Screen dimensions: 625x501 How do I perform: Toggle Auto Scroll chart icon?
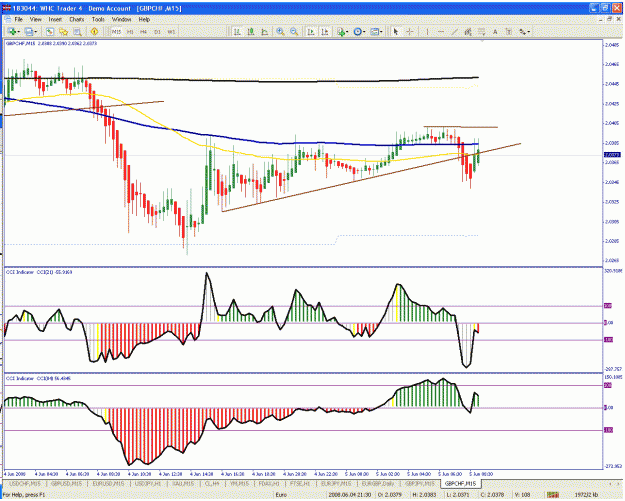311,31
